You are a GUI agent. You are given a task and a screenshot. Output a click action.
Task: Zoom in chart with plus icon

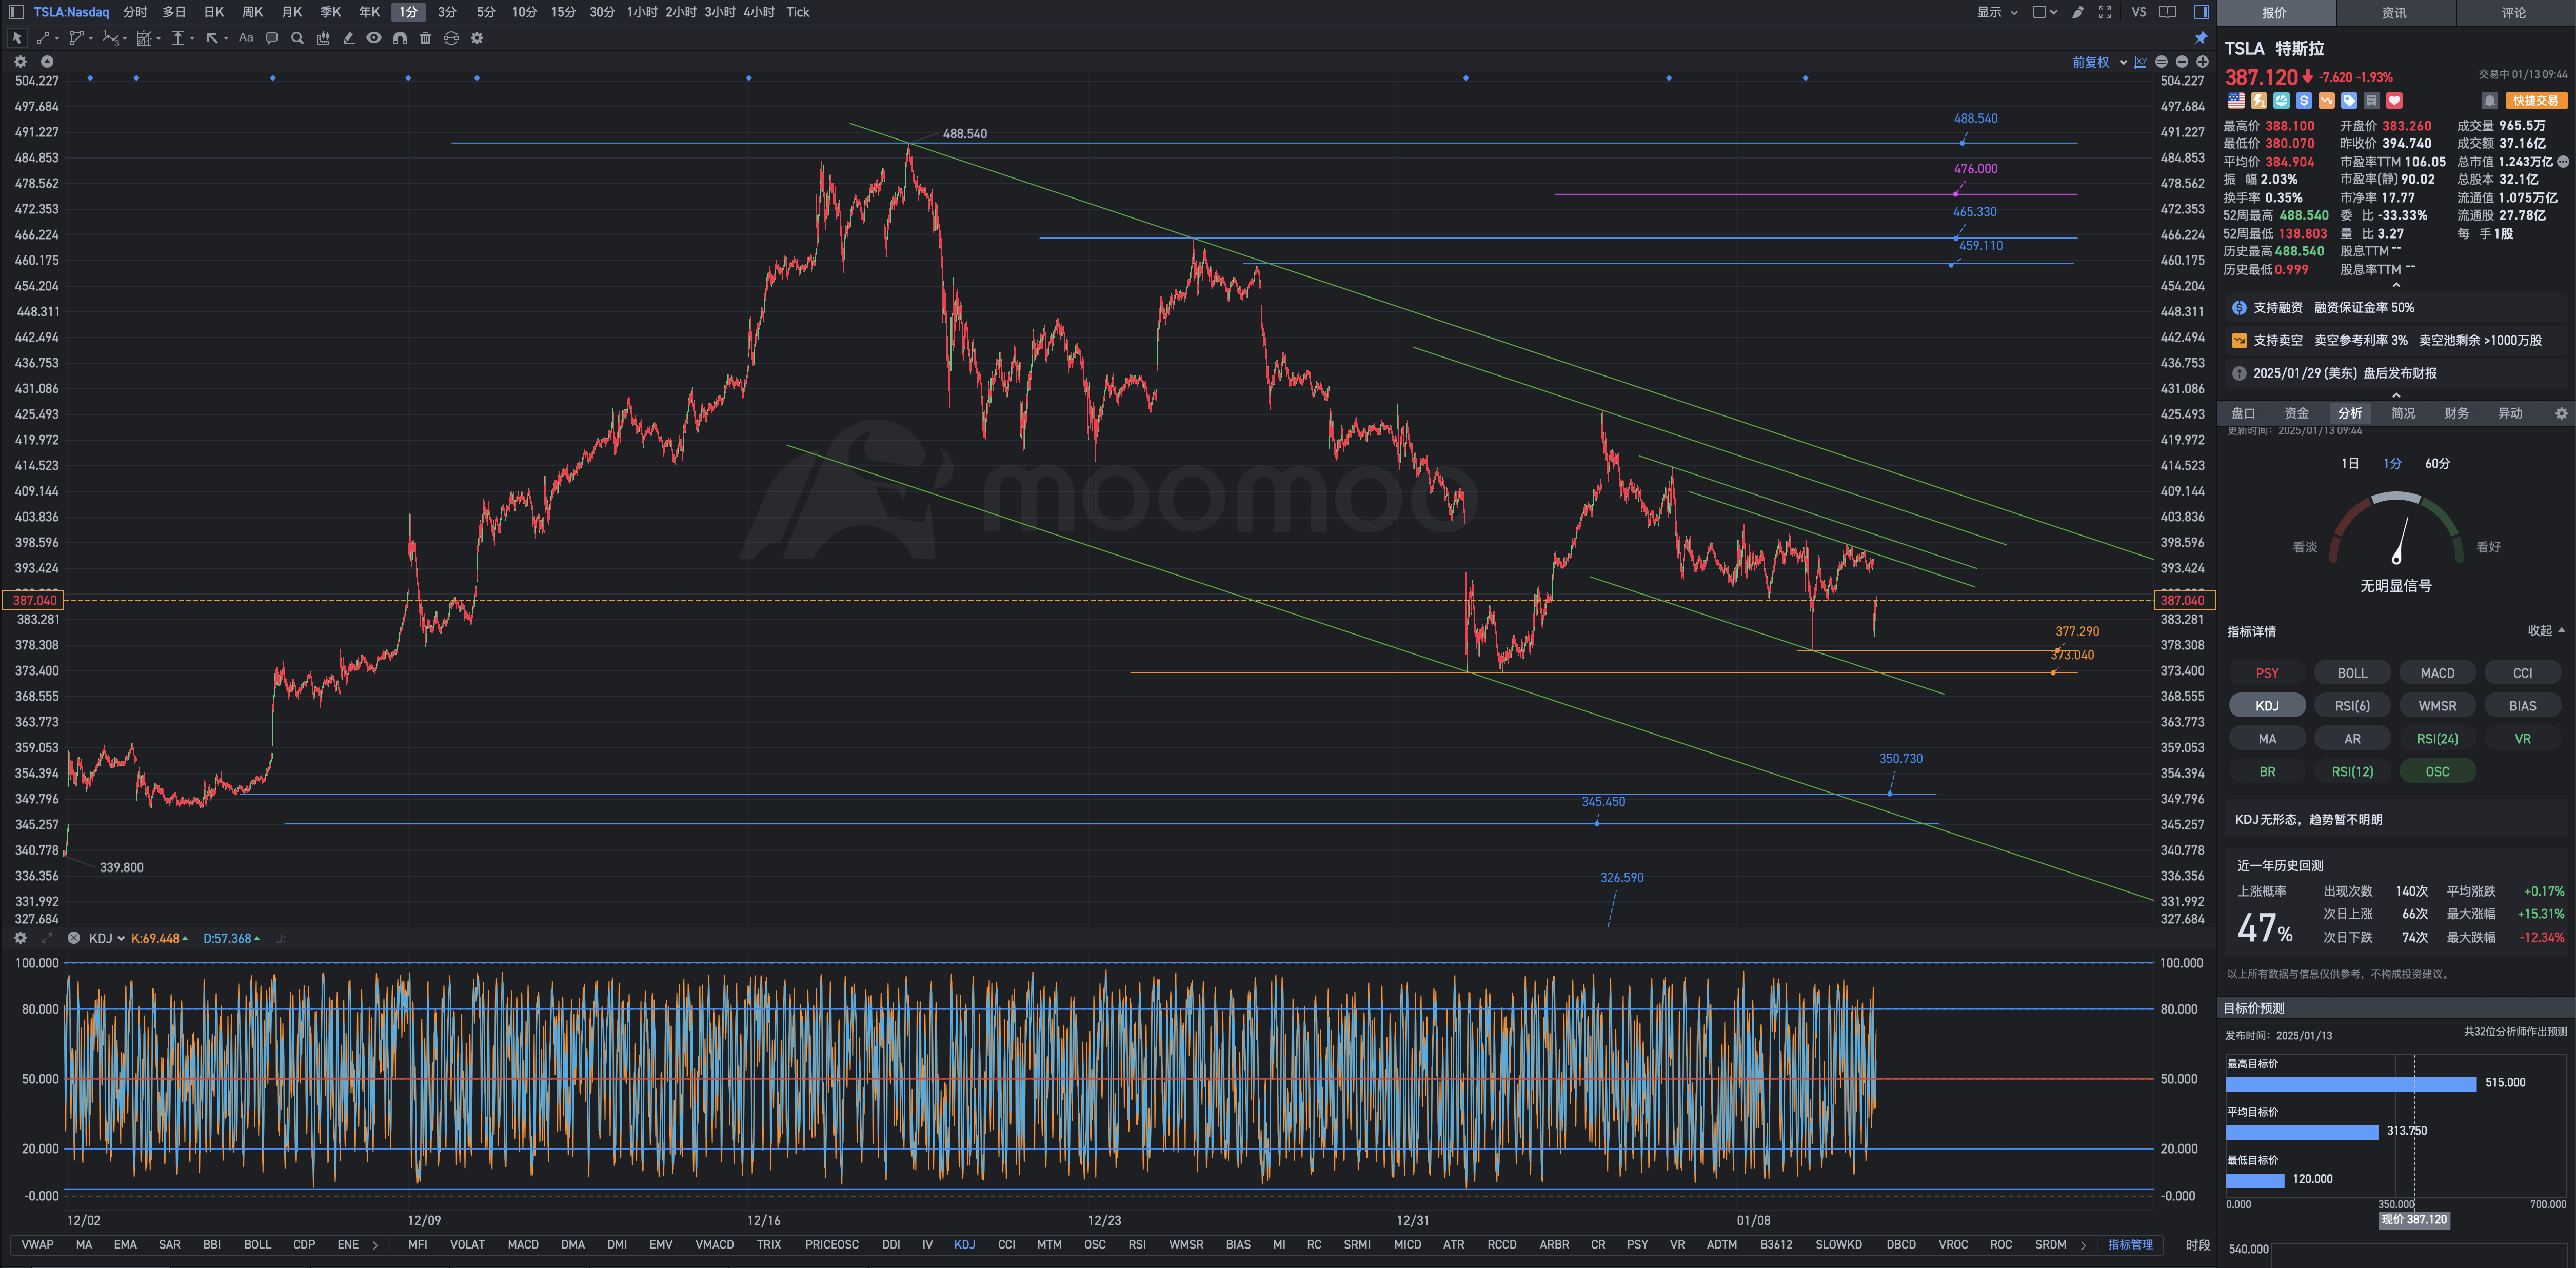2202,62
